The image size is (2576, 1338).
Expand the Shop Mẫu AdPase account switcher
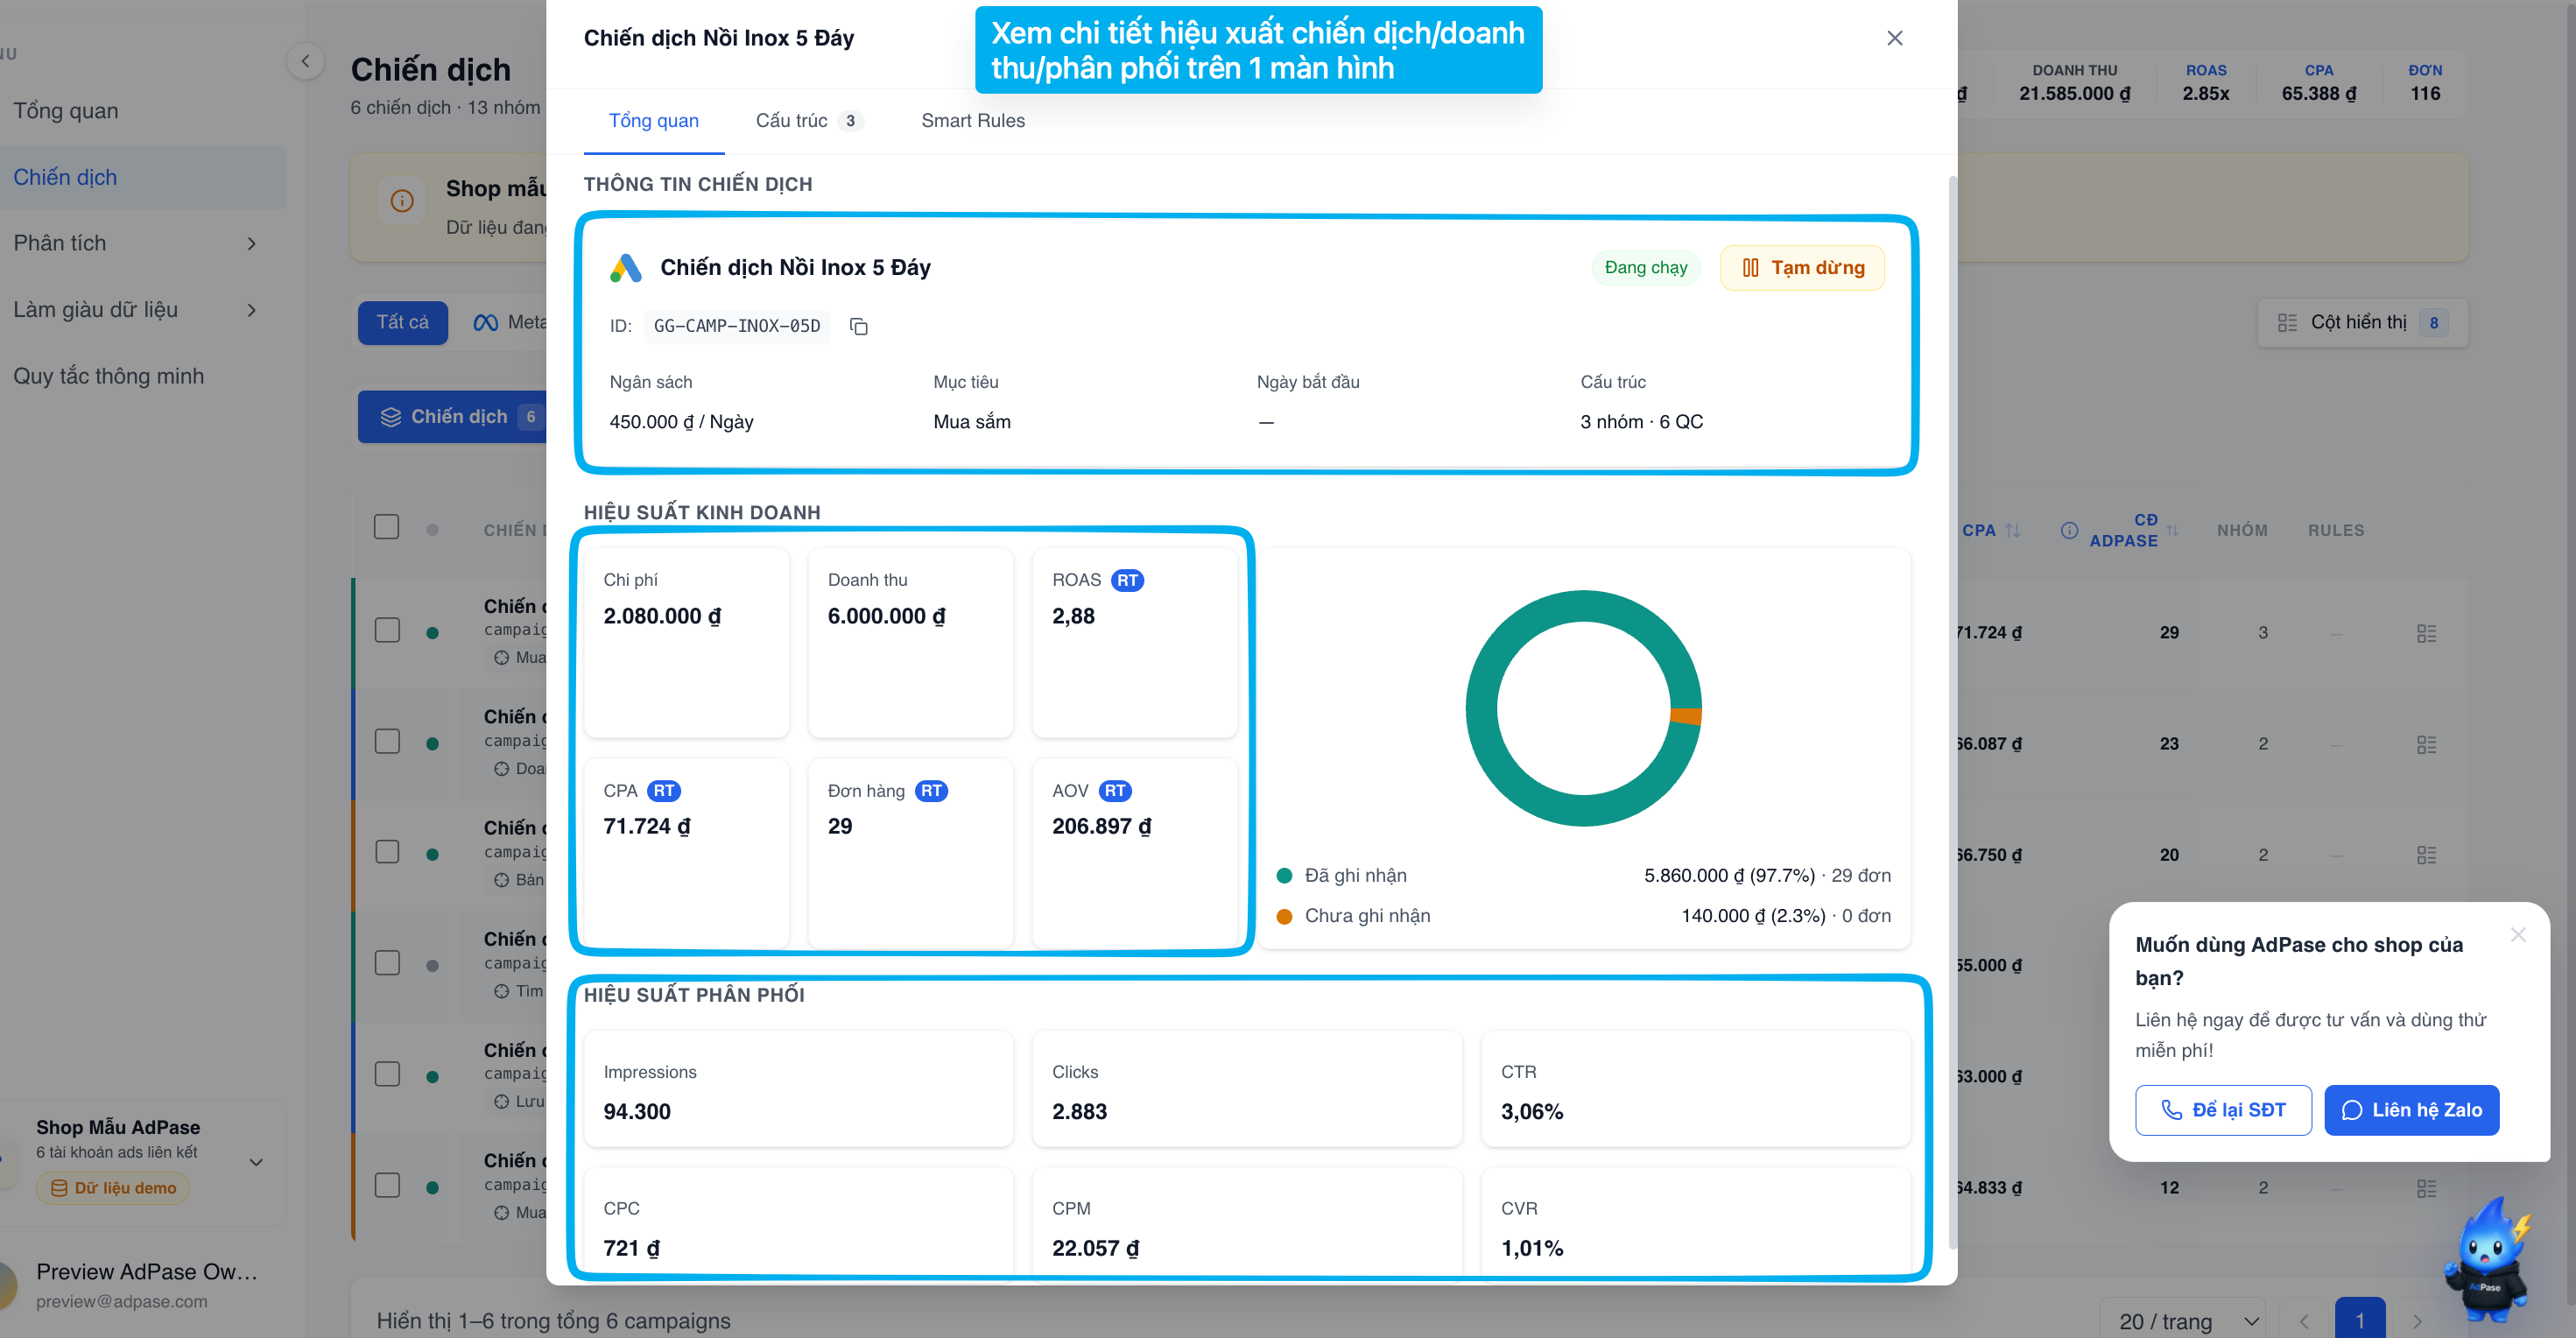point(256,1162)
